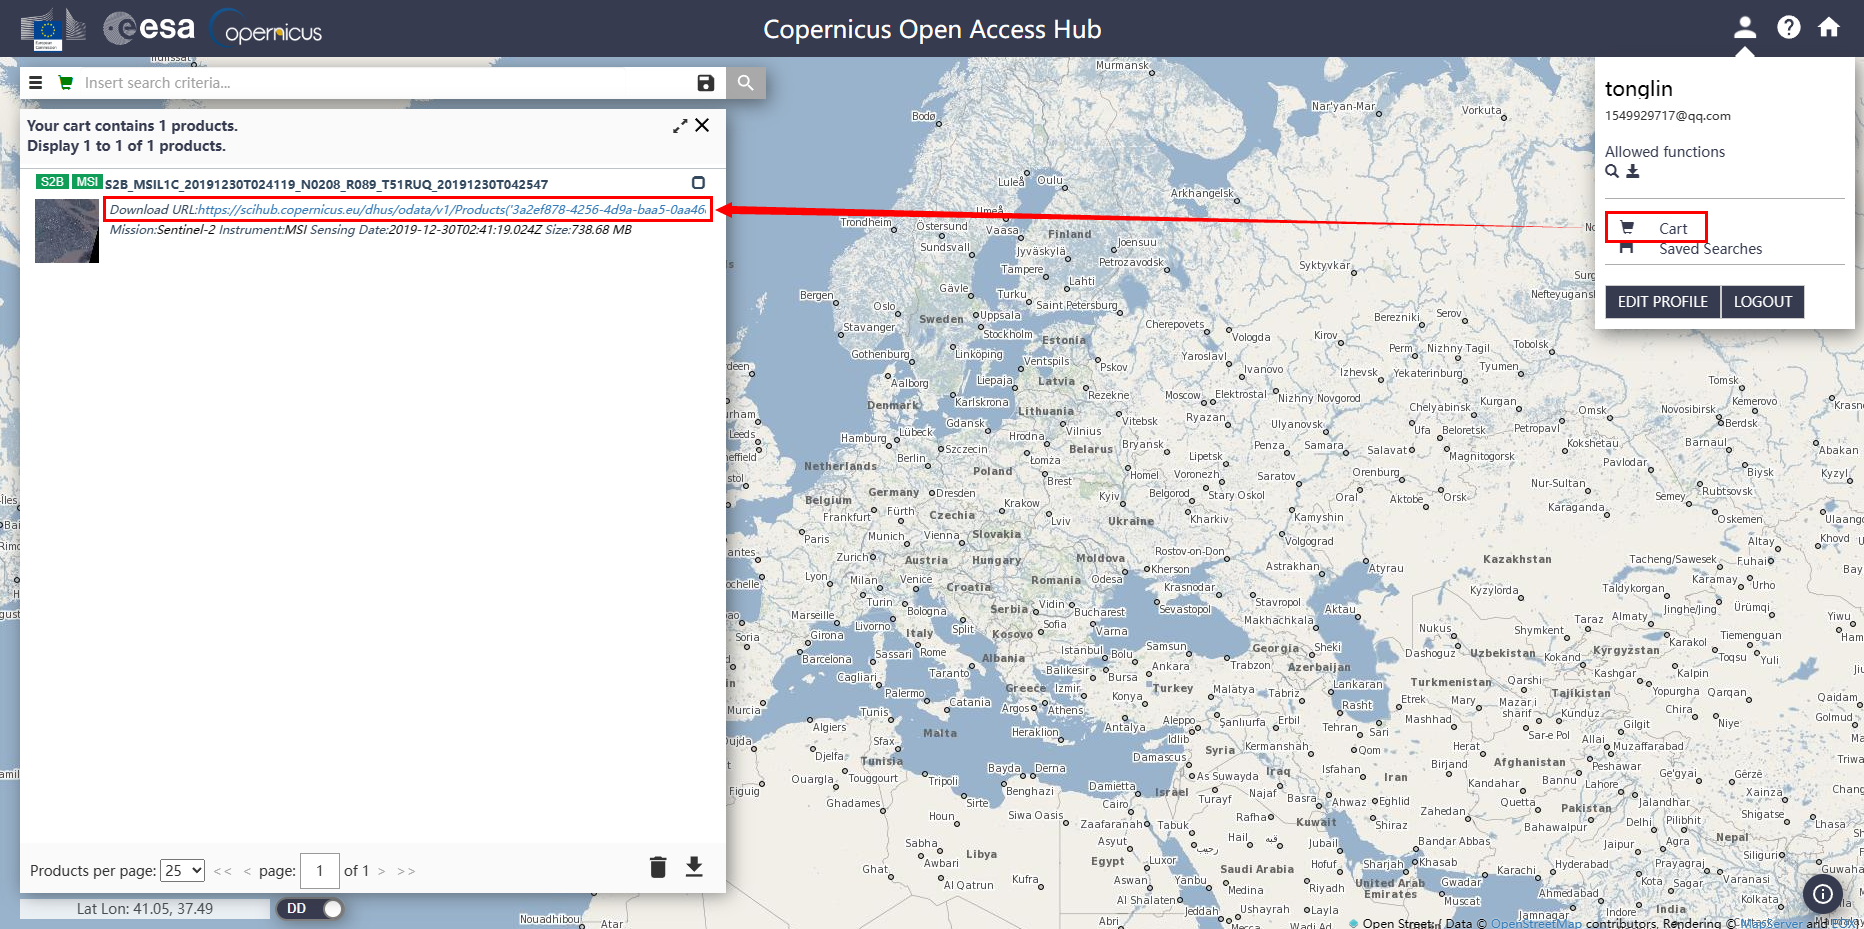Open the hamburger menu in search bar

pyautogui.click(x=36, y=83)
